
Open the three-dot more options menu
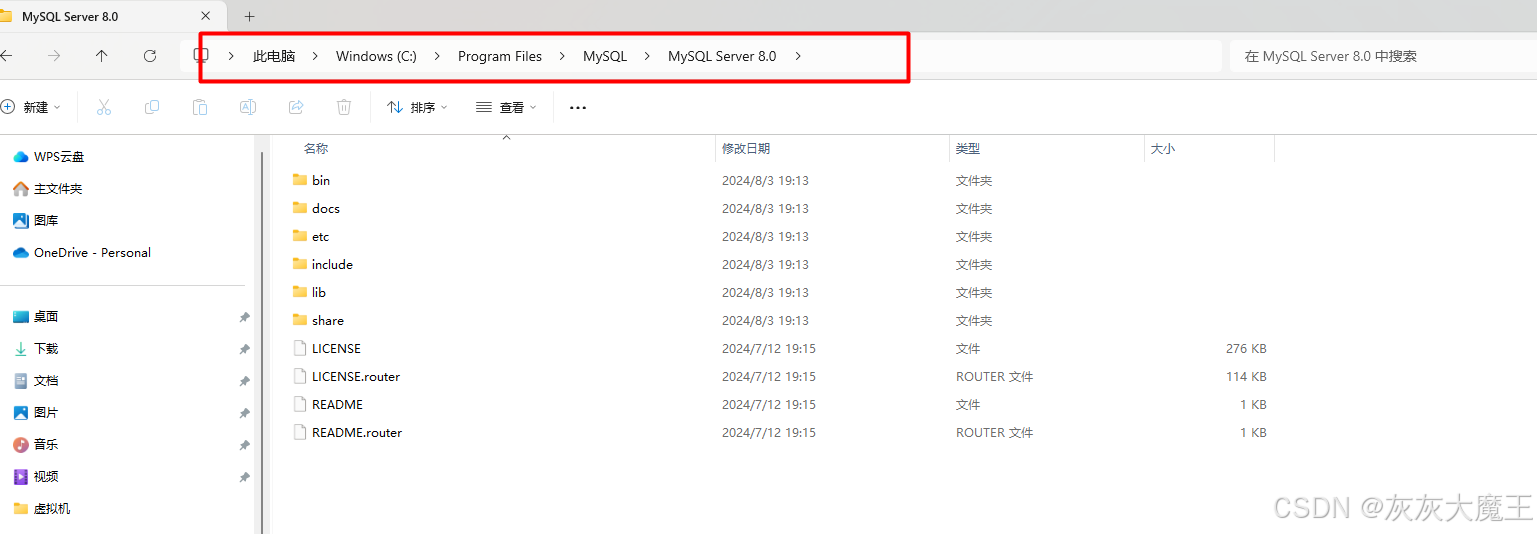point(578,107)
